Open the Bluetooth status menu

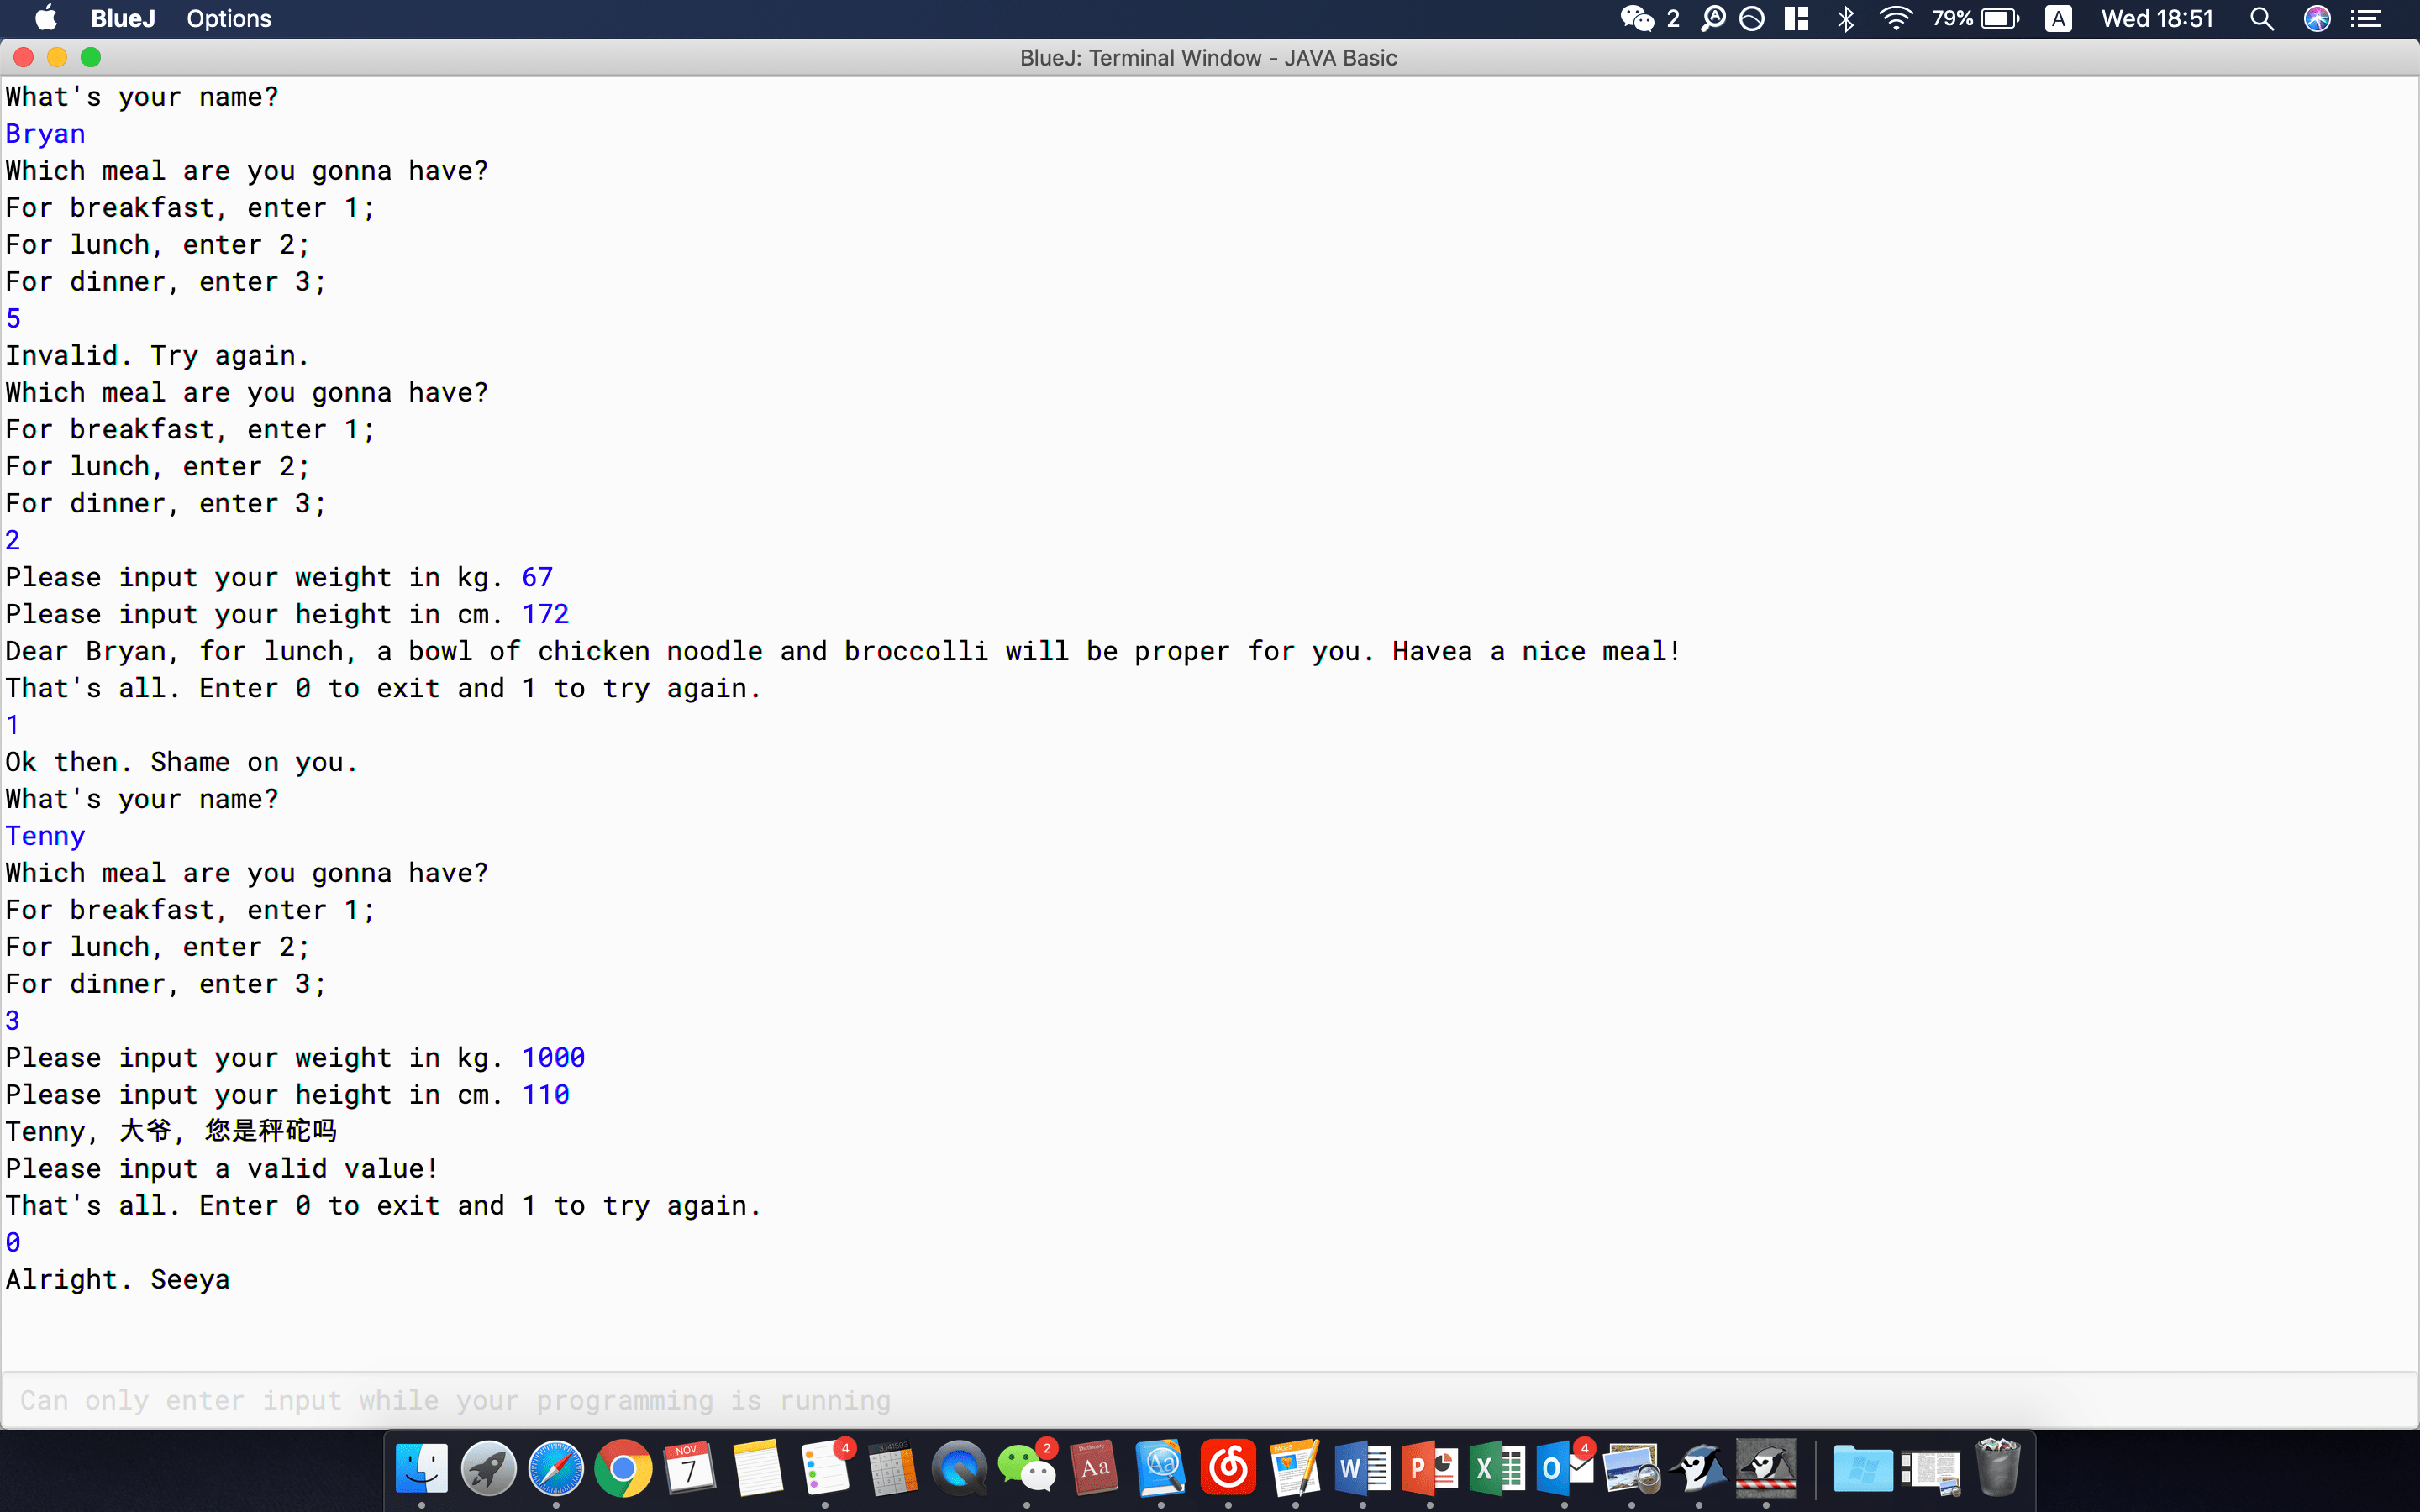point(1846,19)
